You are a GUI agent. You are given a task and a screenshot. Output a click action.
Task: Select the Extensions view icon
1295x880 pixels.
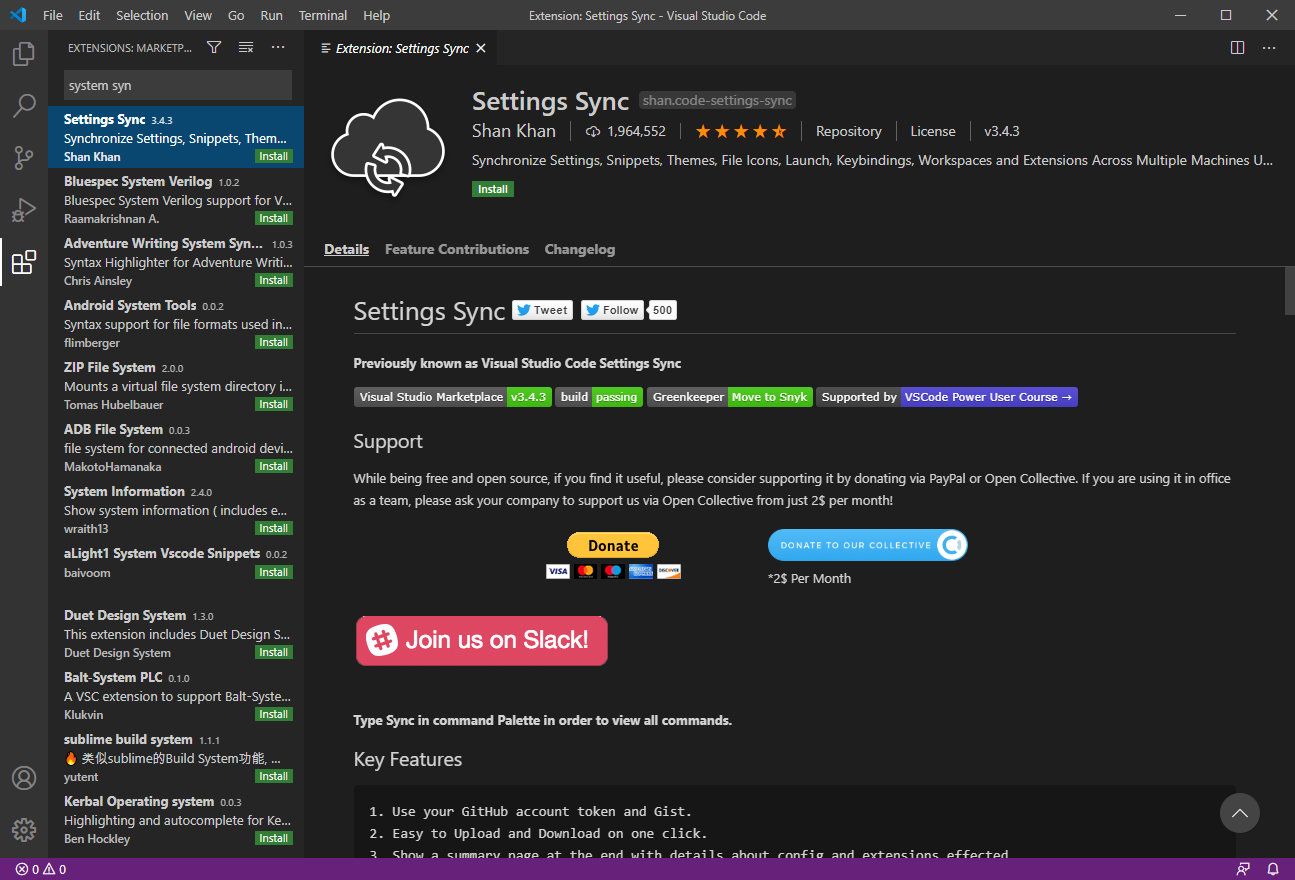[24, 262]
